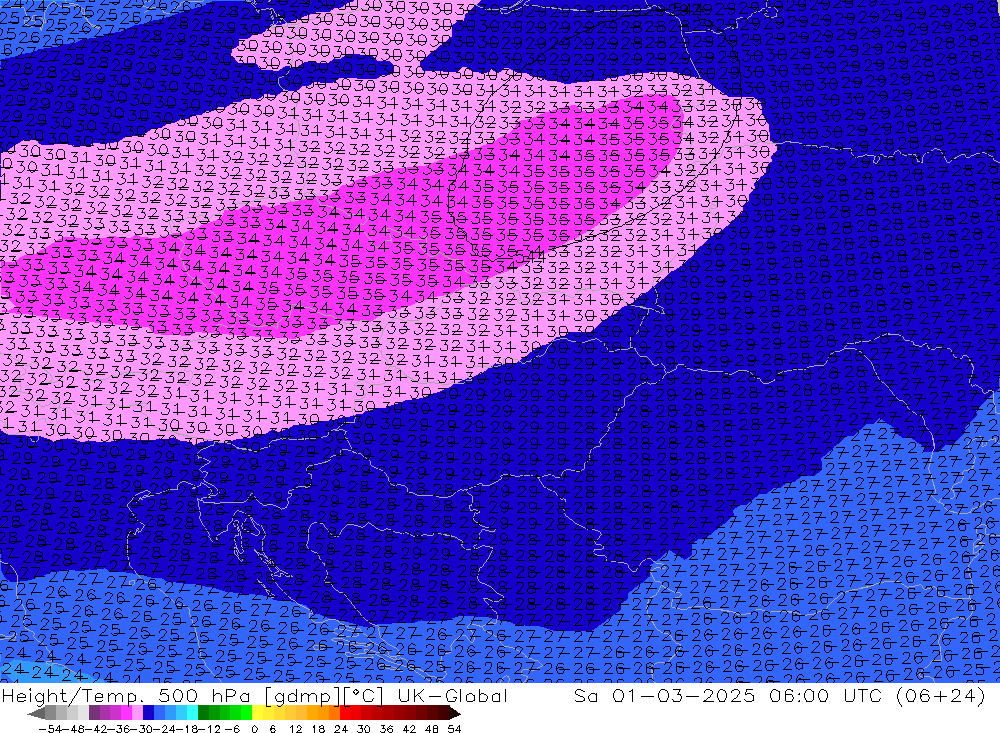The width and height of the screenshot is (1000, 733).
Task: Click the "[°C]" unit label
Action: click(x=363, y=695)
